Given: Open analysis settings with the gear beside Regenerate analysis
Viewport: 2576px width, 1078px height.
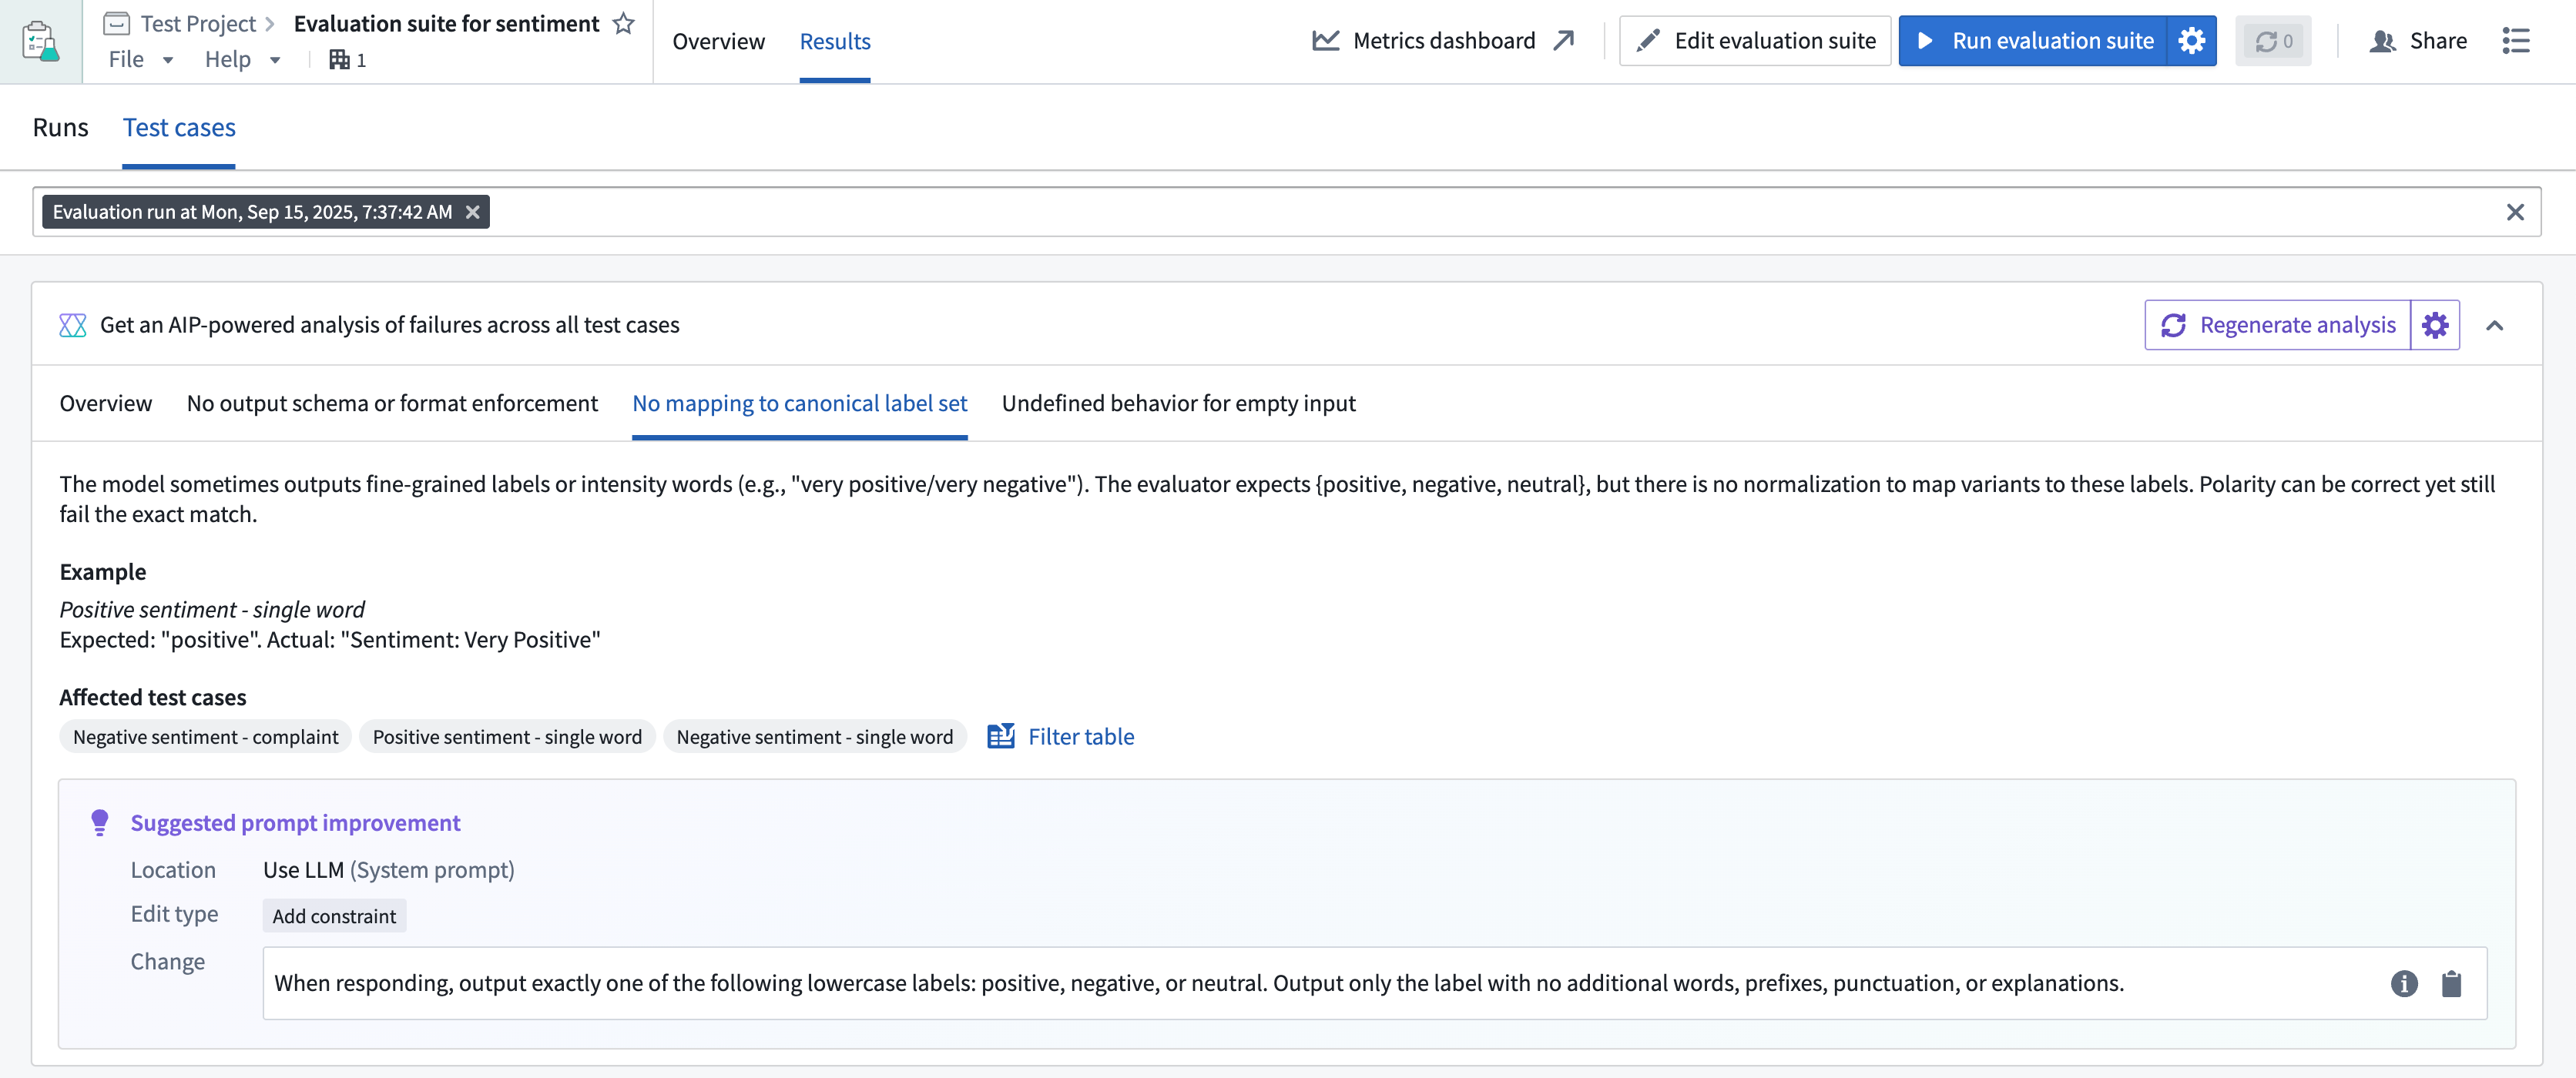Looking at the screenshot, I should pos(2434,324).
